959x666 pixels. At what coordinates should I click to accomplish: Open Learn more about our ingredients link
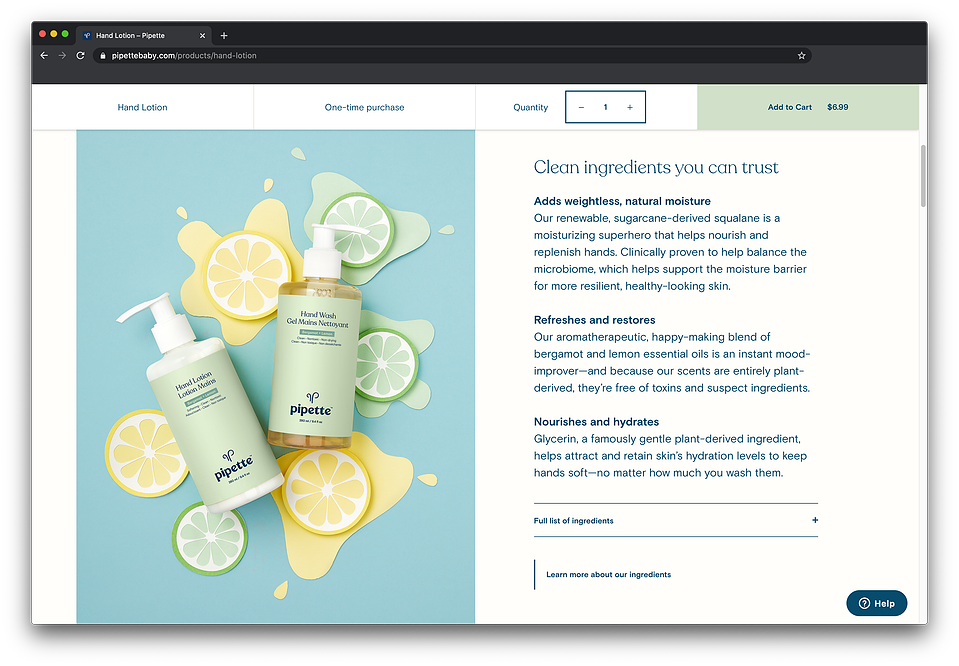(x=609, y=574)
